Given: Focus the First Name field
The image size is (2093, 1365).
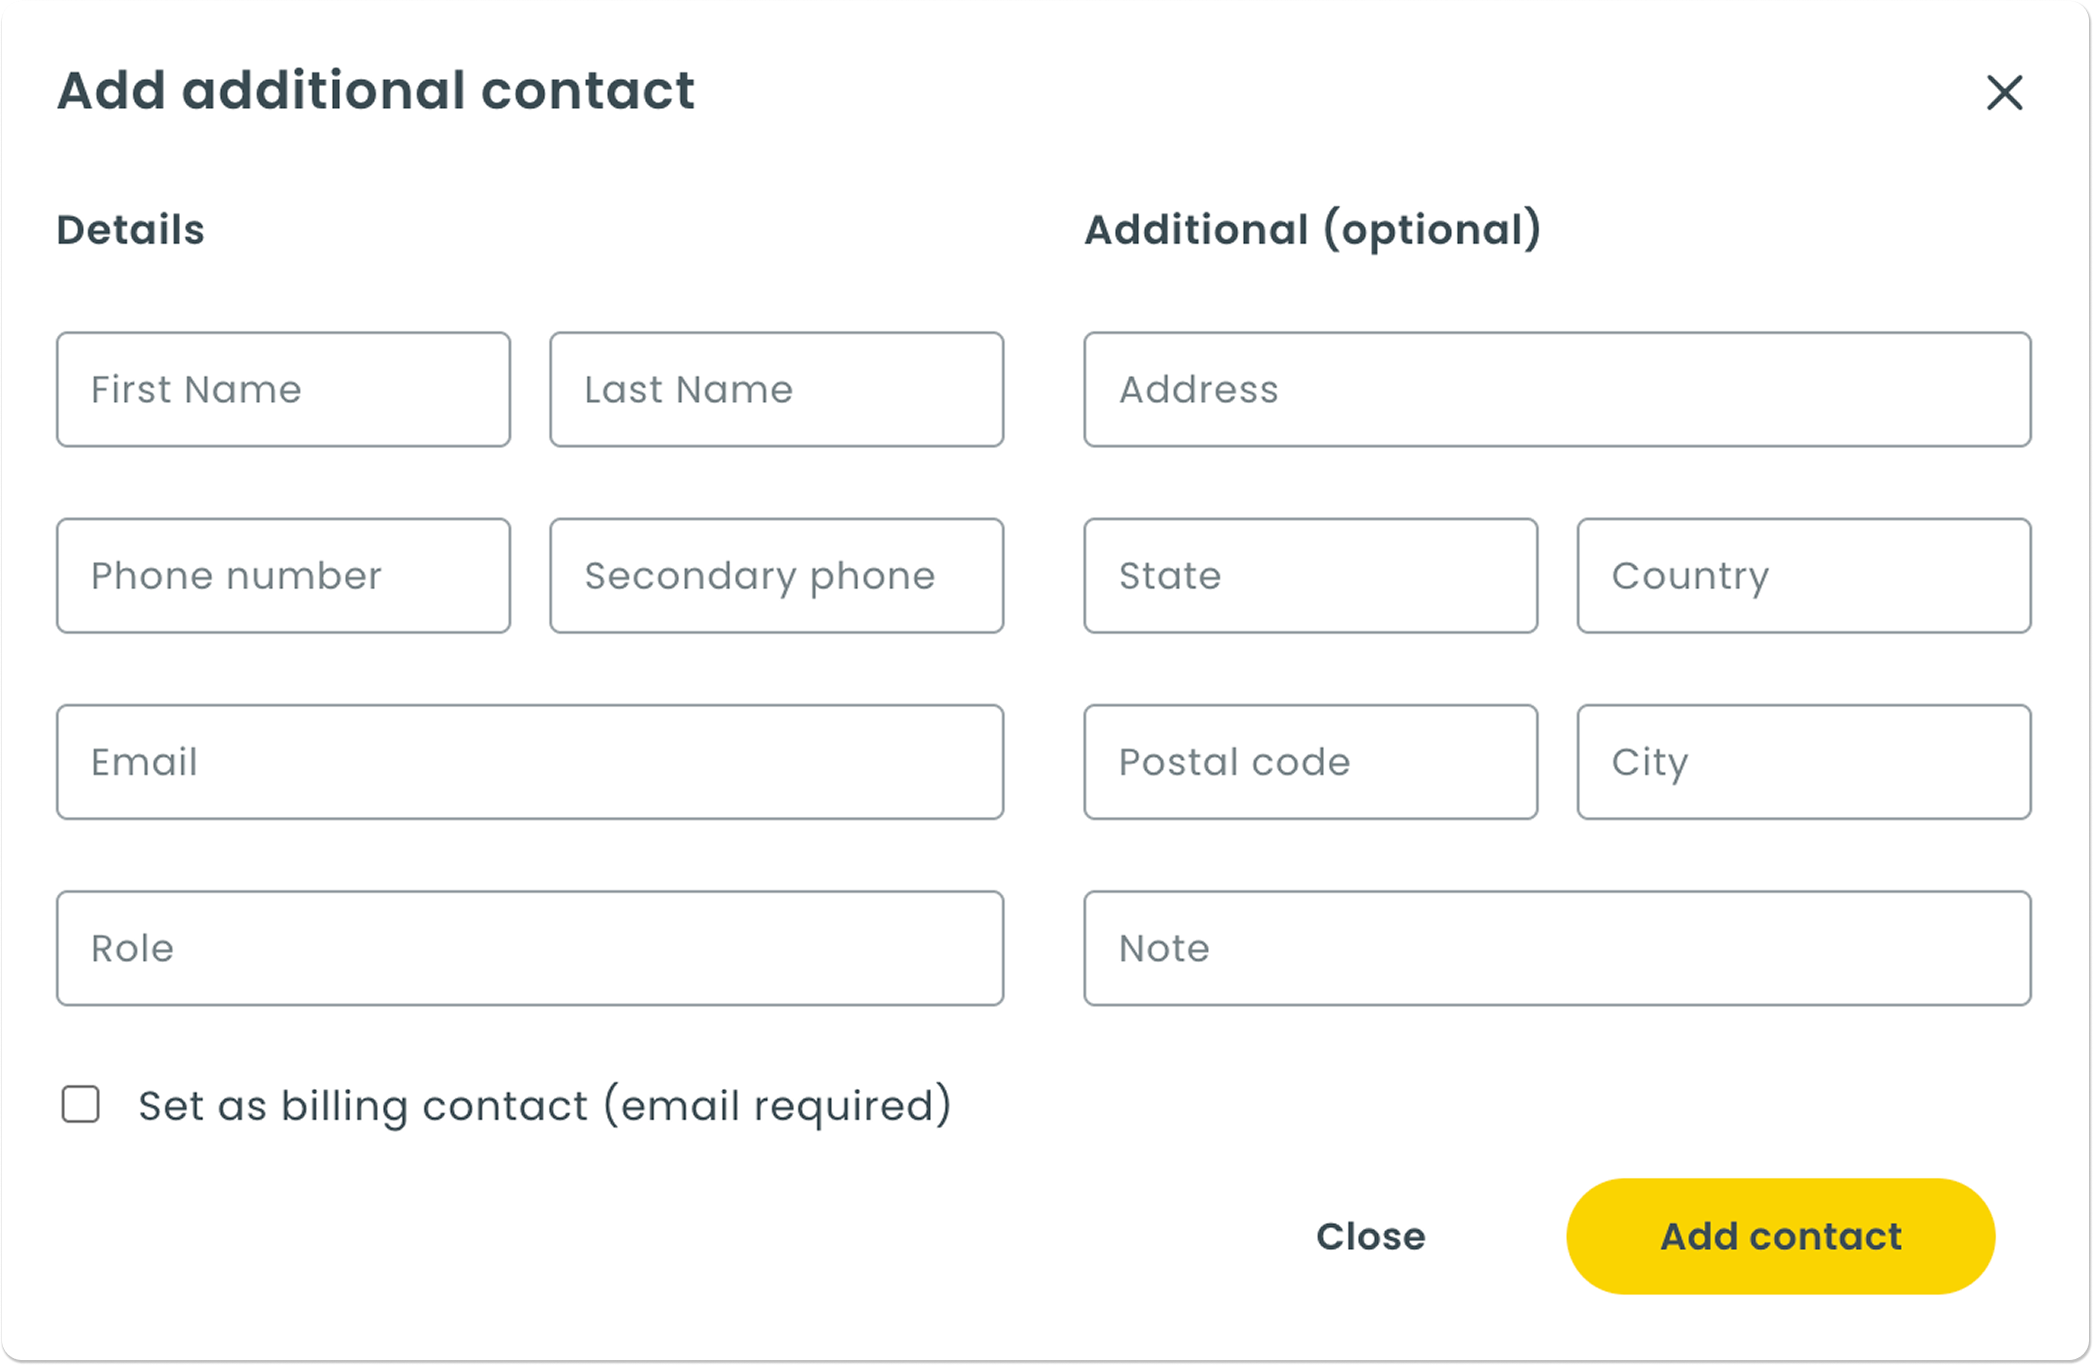Looking at the screenshot, I should pyautogui.click(x=283, y=390).
